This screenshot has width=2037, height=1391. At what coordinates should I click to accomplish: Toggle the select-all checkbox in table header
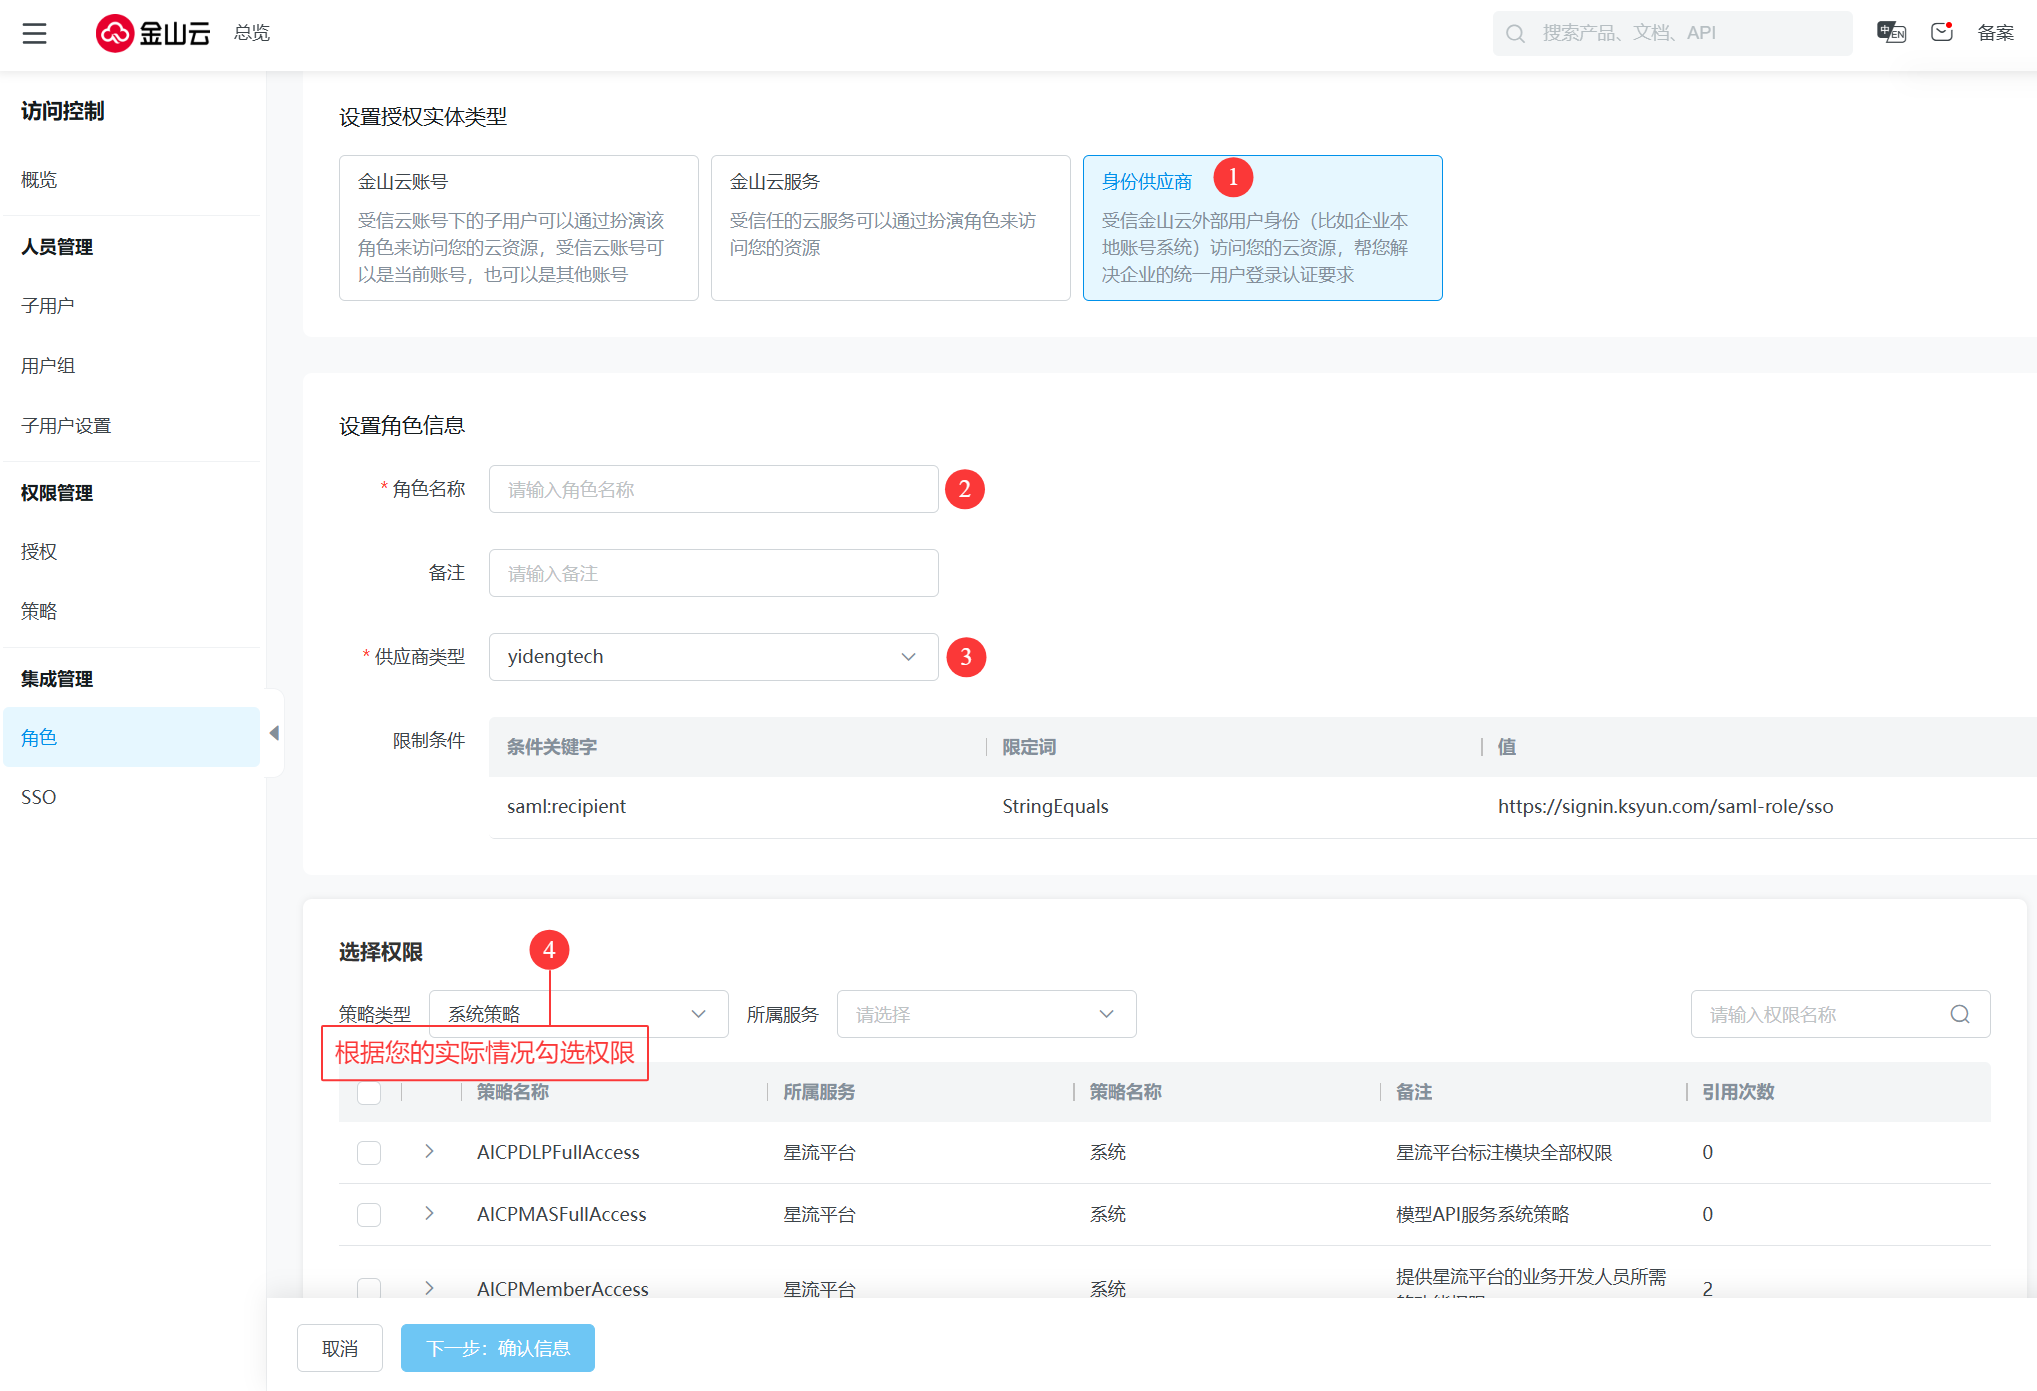coord(369,1092)
